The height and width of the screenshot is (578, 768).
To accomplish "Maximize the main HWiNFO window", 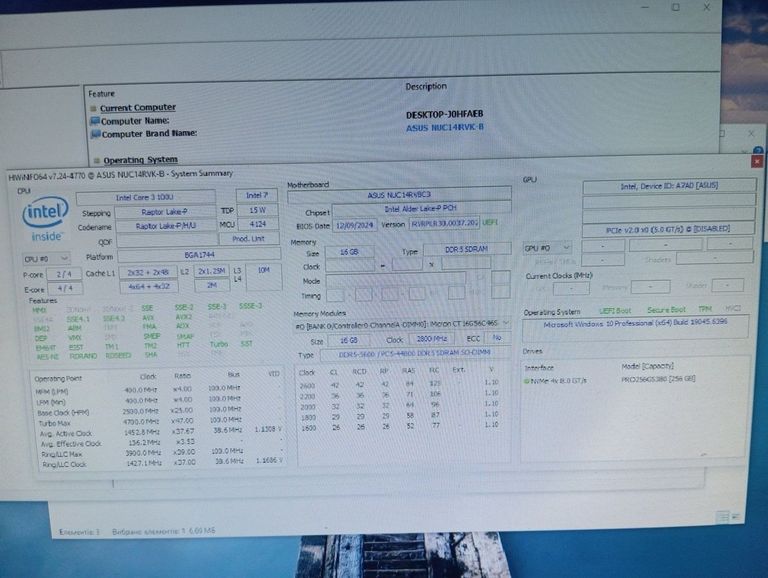I will coord(676,7).
